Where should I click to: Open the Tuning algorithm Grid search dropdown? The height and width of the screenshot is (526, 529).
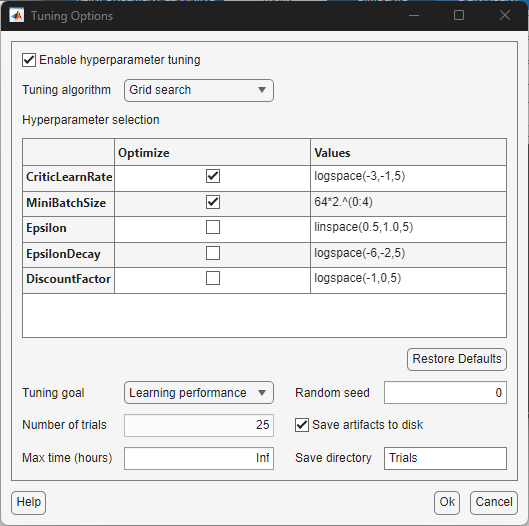(x=199, y=90)
